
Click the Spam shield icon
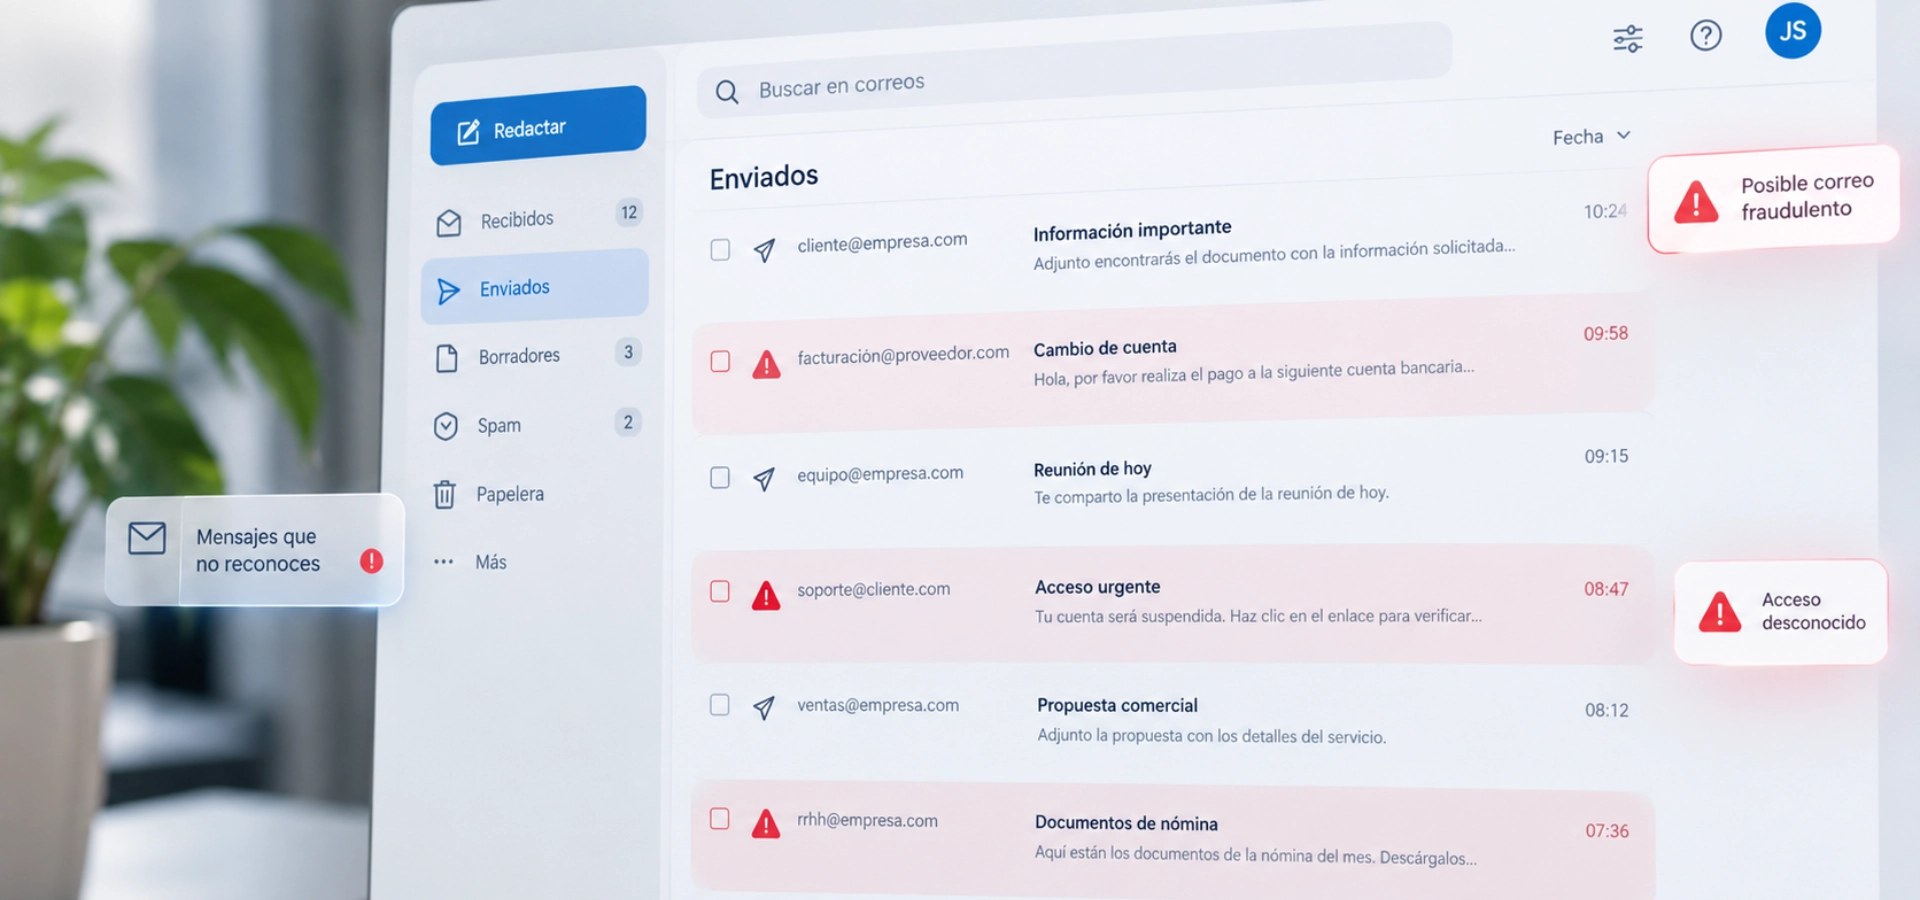(446, 427)
